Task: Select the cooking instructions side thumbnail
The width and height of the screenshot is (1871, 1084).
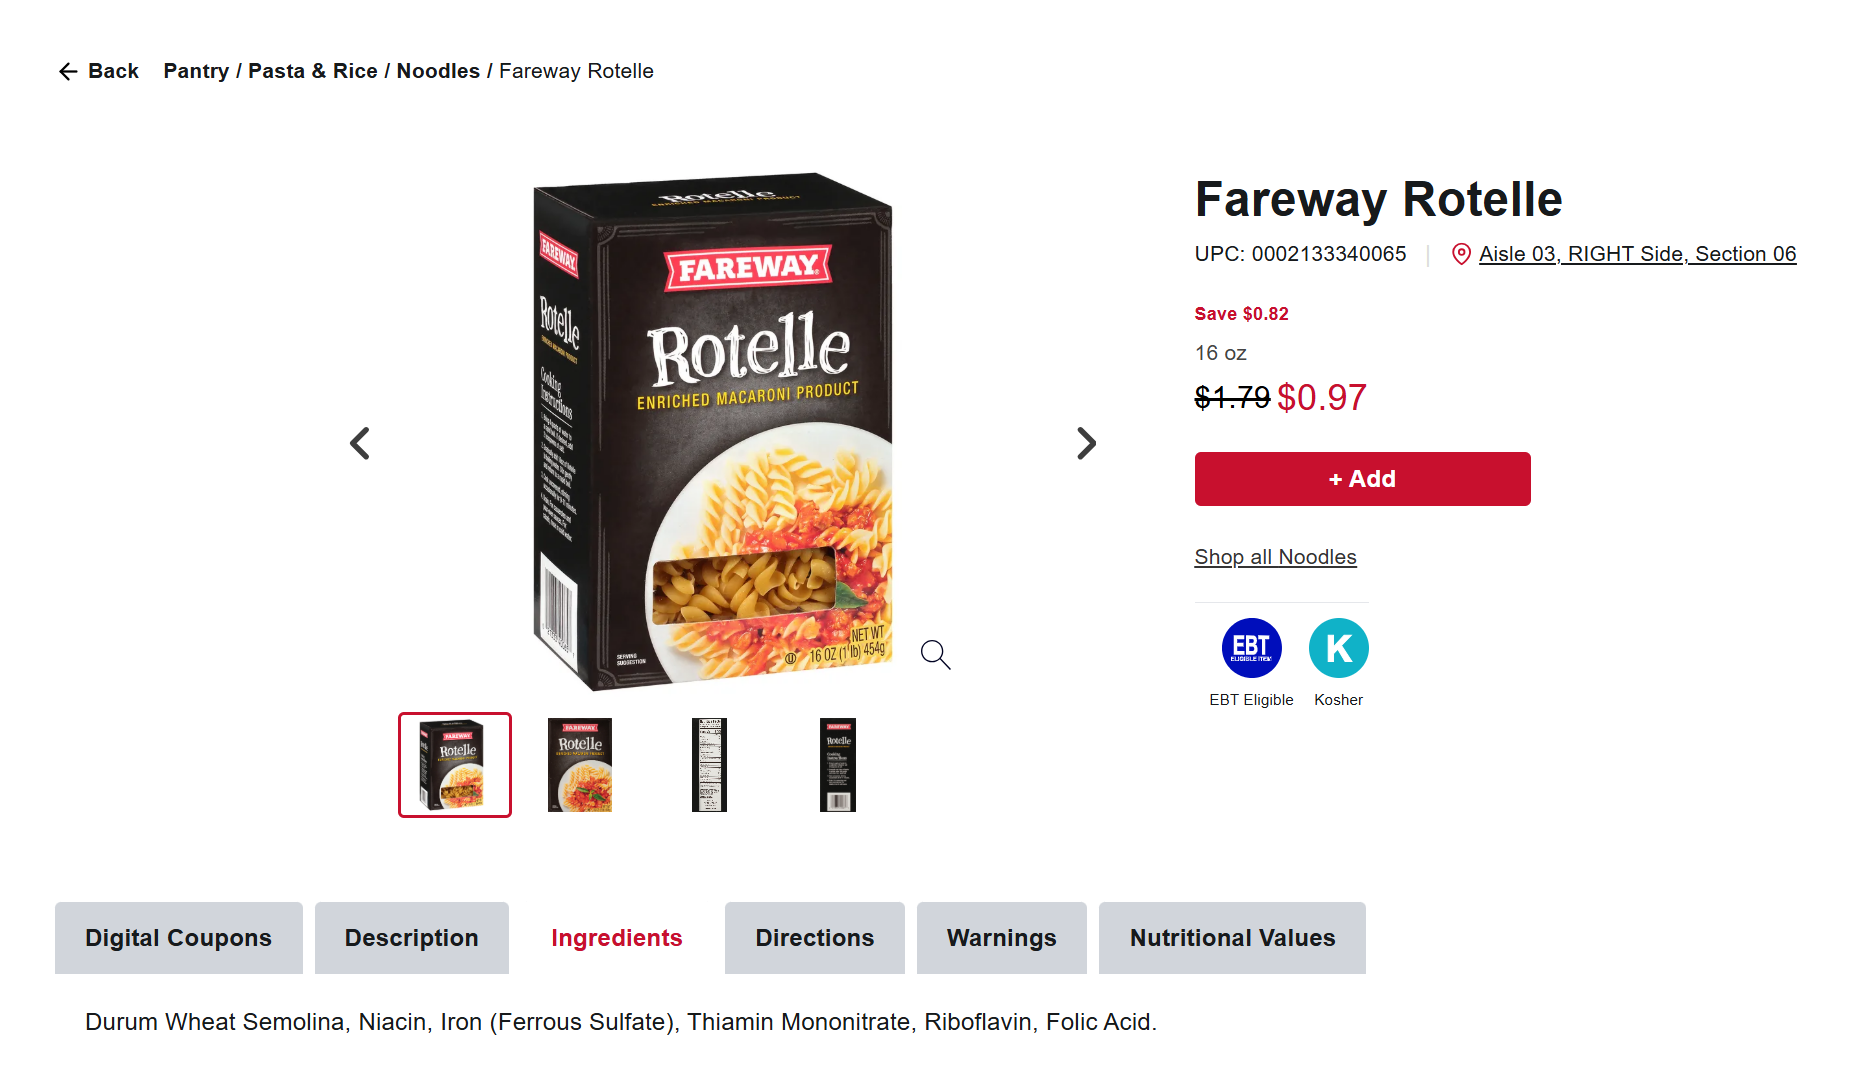Action: [x=838, y=765]
